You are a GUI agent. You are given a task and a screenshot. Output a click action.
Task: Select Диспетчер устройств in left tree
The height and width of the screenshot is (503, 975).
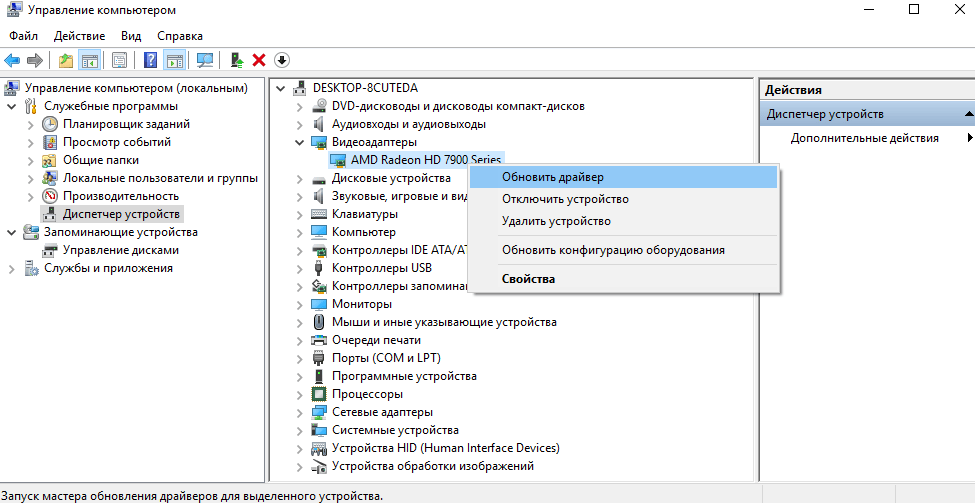click(x=121, y=215)
